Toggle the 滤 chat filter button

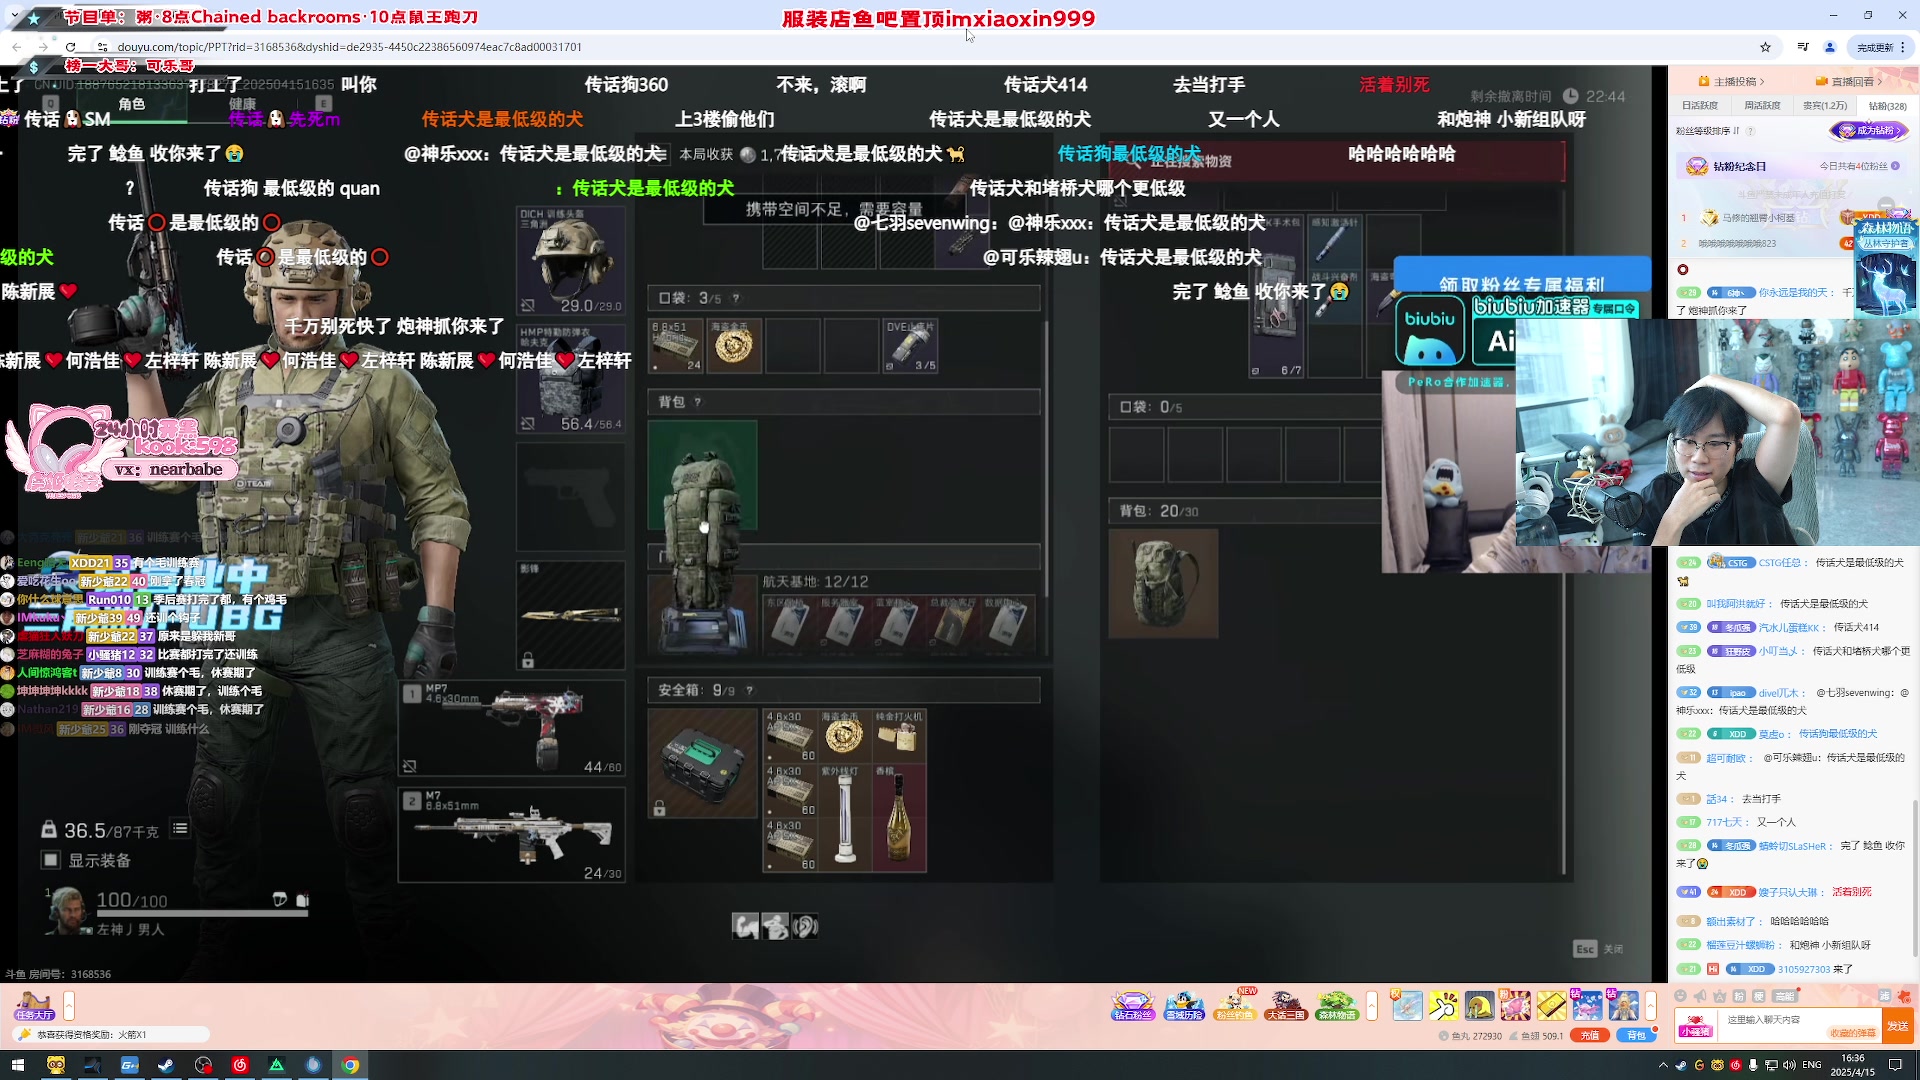click(1885, 996)
